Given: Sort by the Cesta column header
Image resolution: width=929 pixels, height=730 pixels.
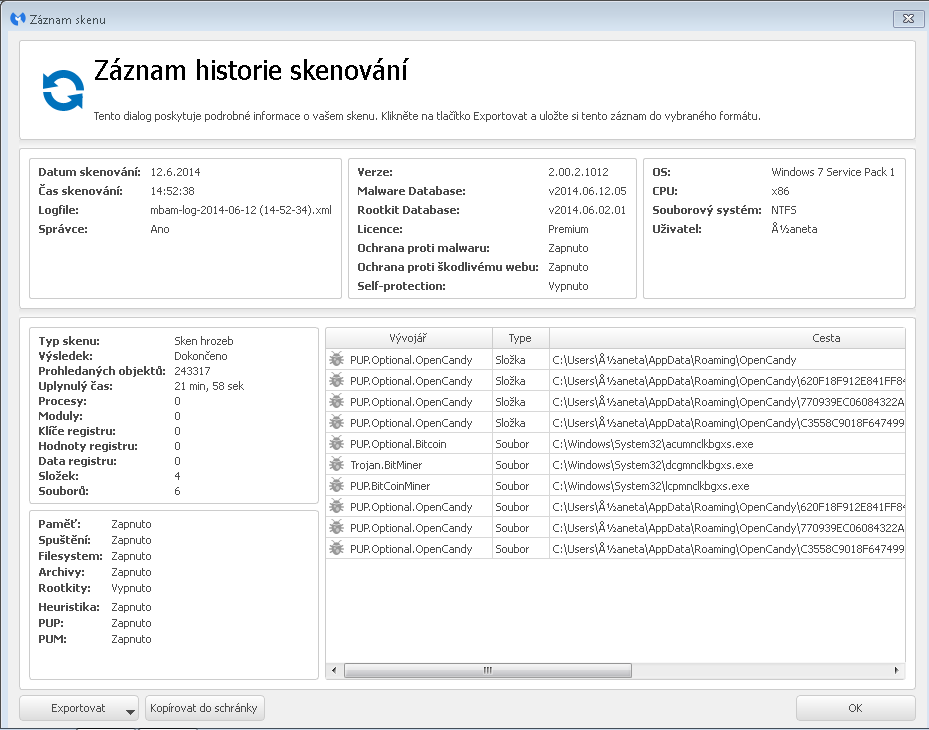Looking at the screenshot, I should pos(728,338).
